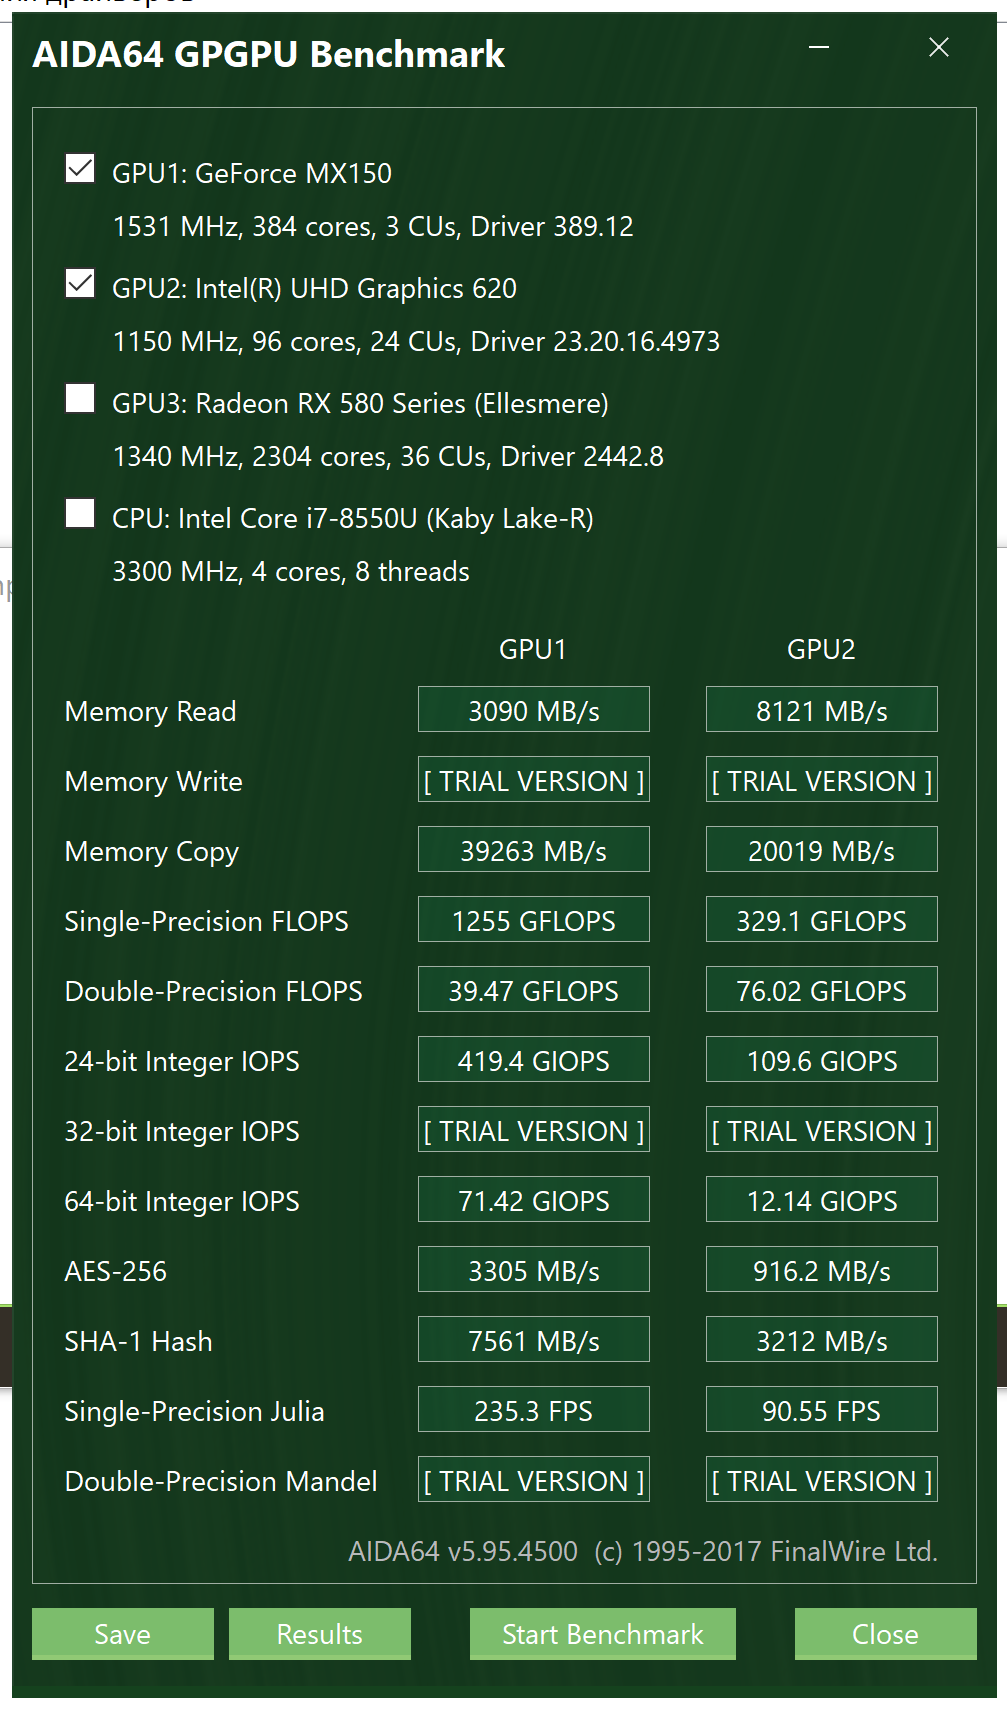Select the 90.55 FPS Julia result
This screenshot has width=1007, height=1711.
[x=822, y=1410]
